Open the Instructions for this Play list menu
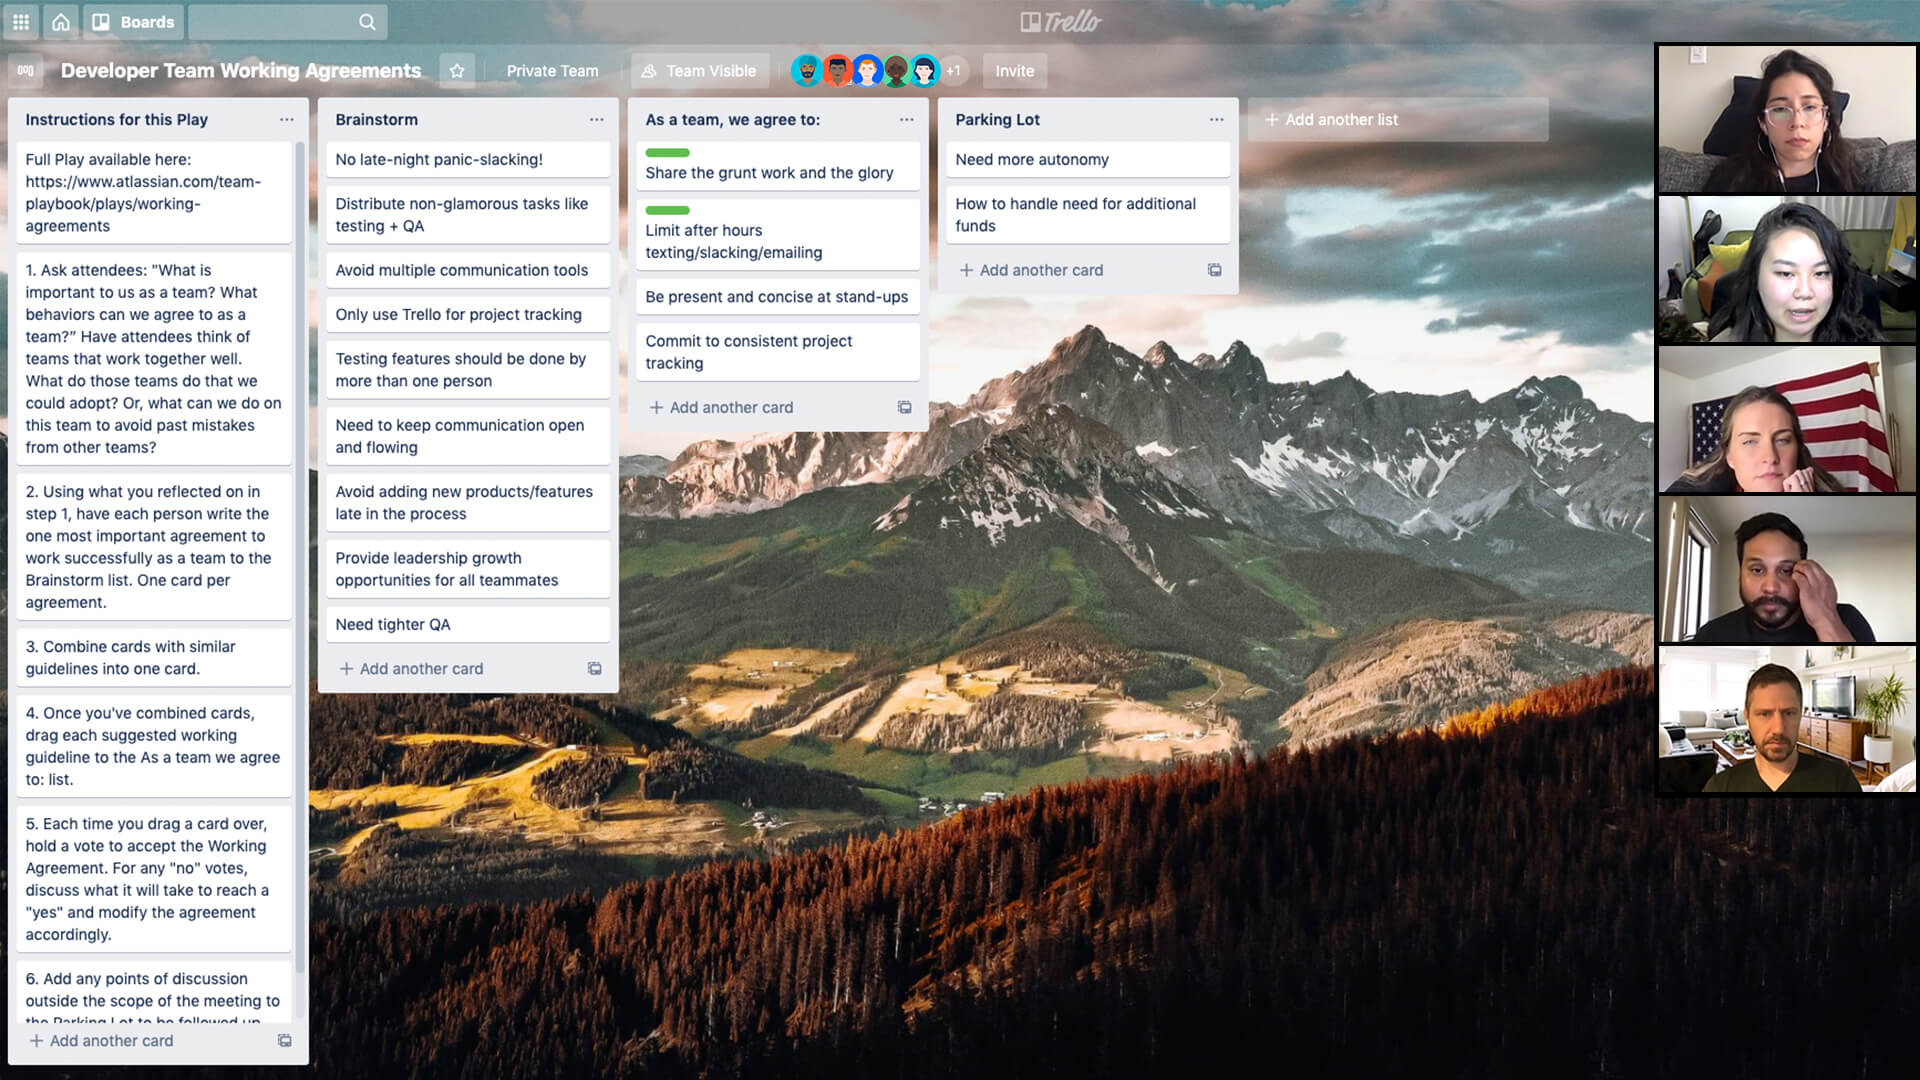Image resolution: width=1920 pixels, height=1080 pixels. click(x=287, y=119)
